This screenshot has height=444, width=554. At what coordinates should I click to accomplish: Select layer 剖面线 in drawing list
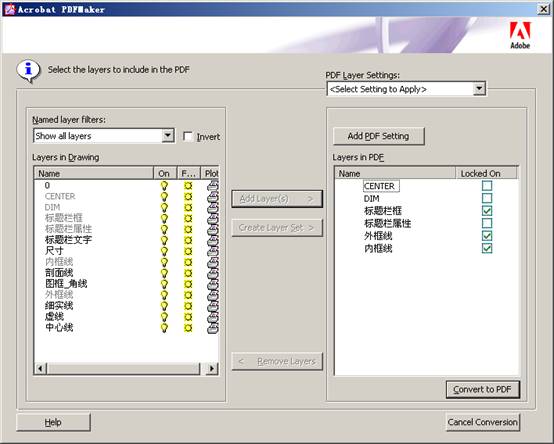pos(59,273)
